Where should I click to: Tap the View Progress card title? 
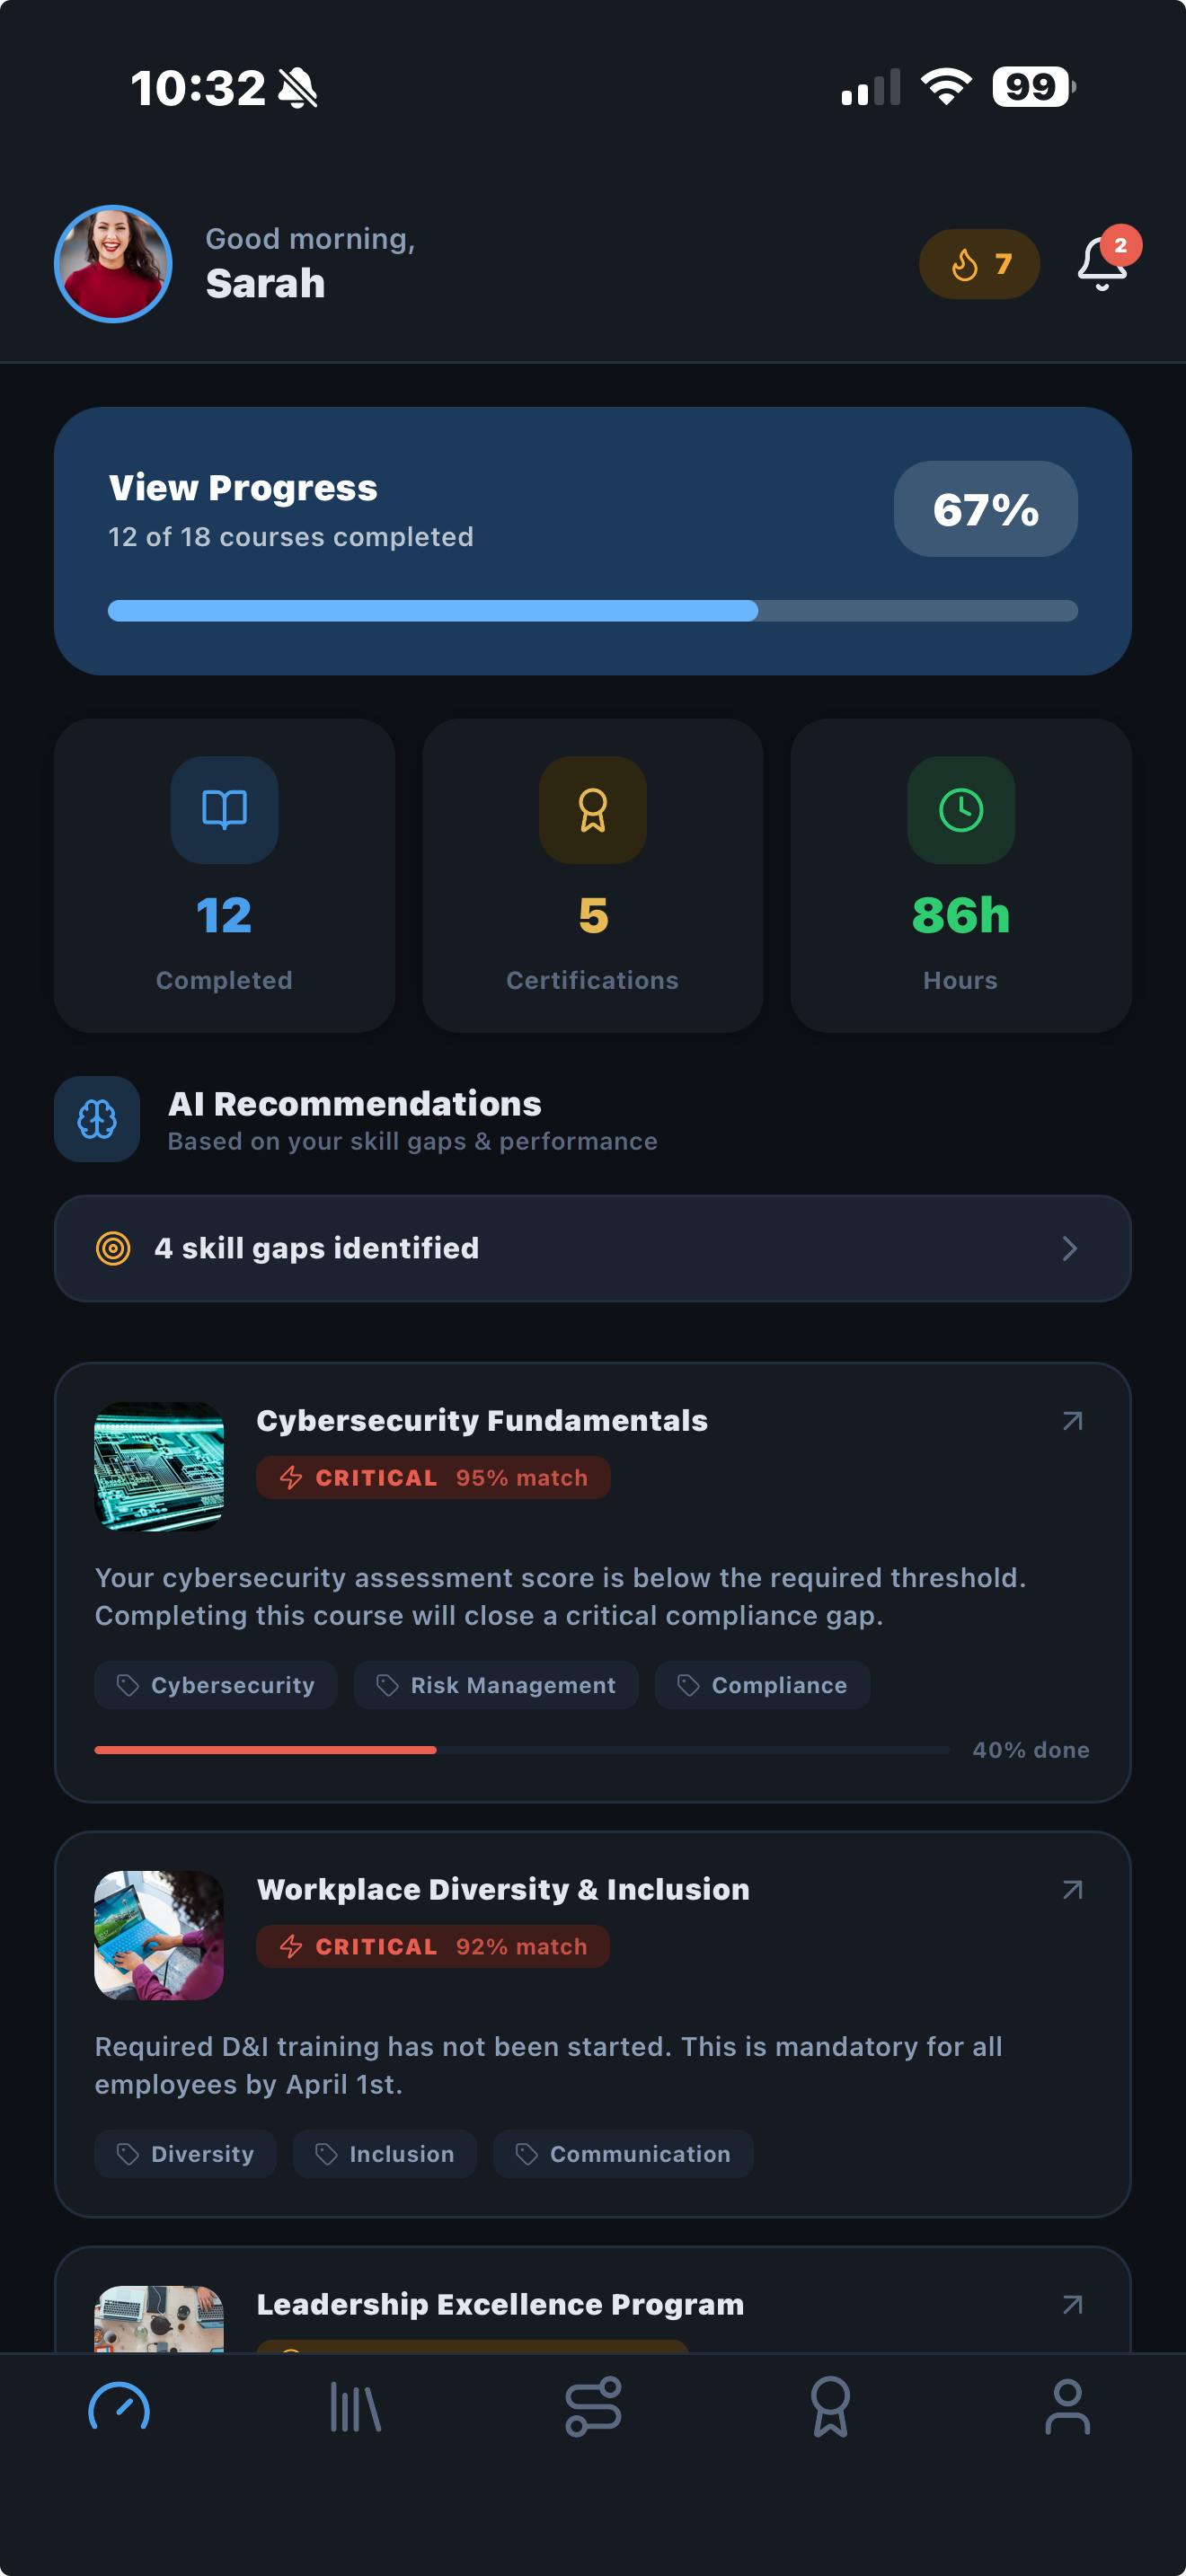(x=243, y=488)
